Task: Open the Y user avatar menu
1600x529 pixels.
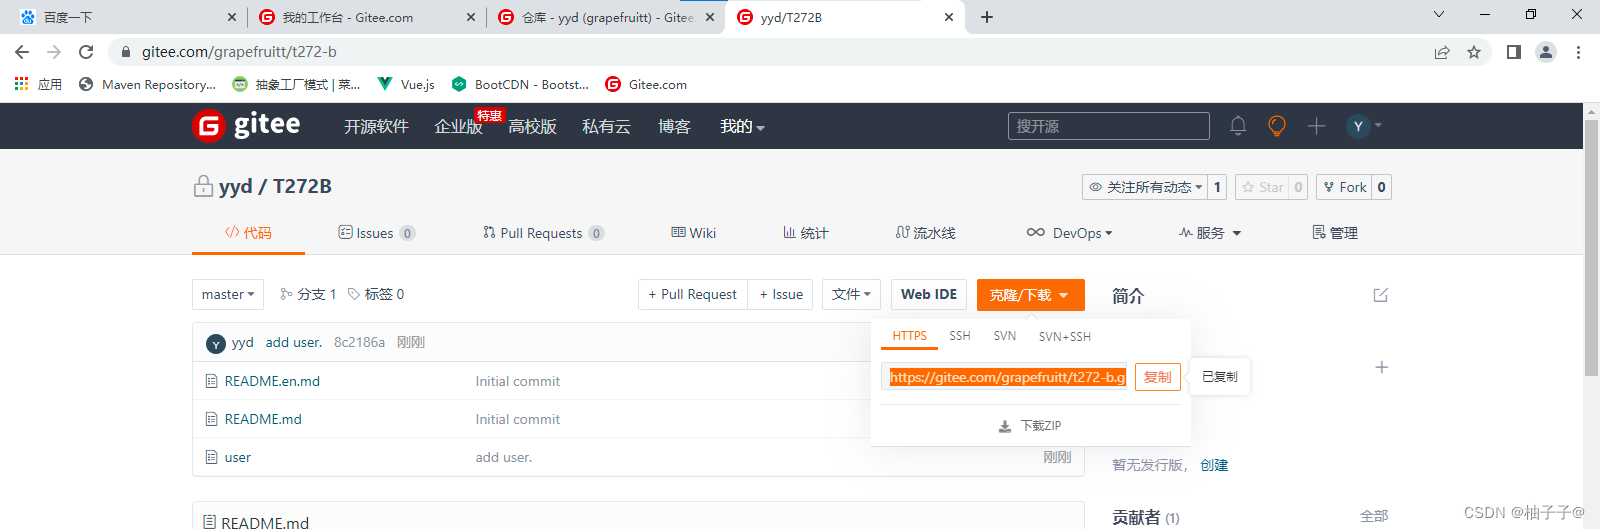Action: point(1364,126)
